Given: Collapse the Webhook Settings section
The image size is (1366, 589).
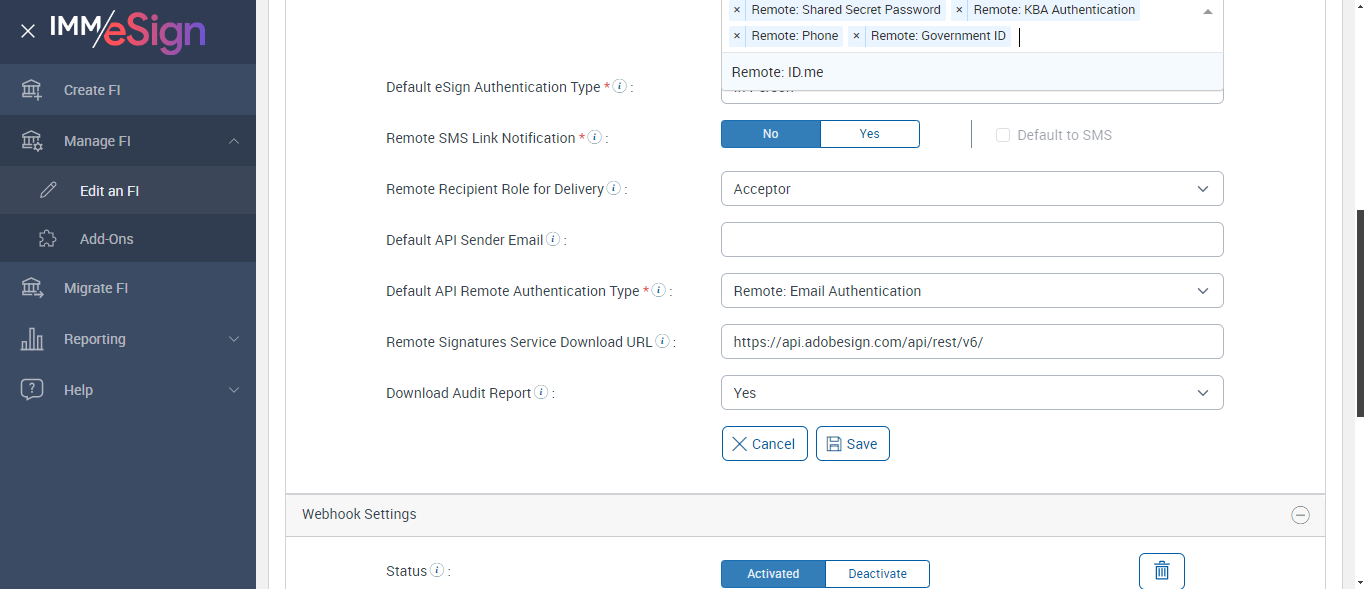Looking at the screenshot, I should [x=1300, y=515].
